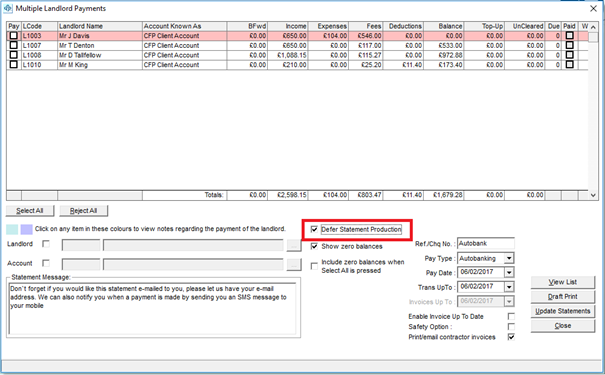This screenshot has width=605, height=375.
Task: Toggle the Paid checkbox in the L1003 row
Action: (x=570, y=35)
